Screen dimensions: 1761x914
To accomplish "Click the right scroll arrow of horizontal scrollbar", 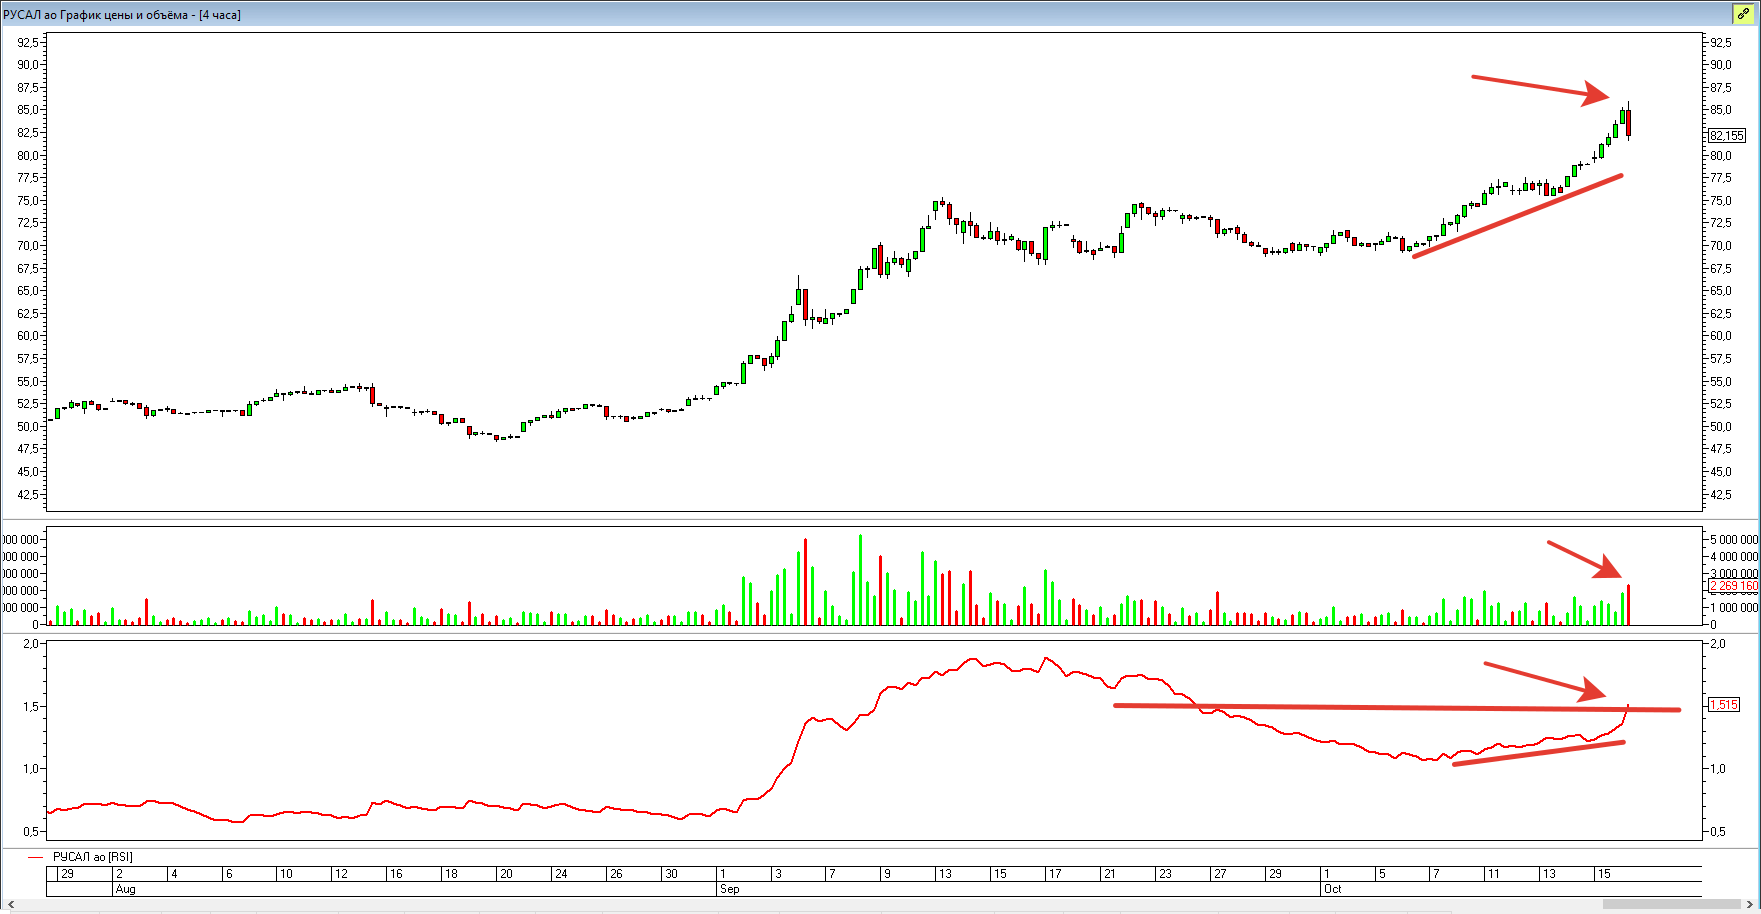I will tap(1749, 905).
